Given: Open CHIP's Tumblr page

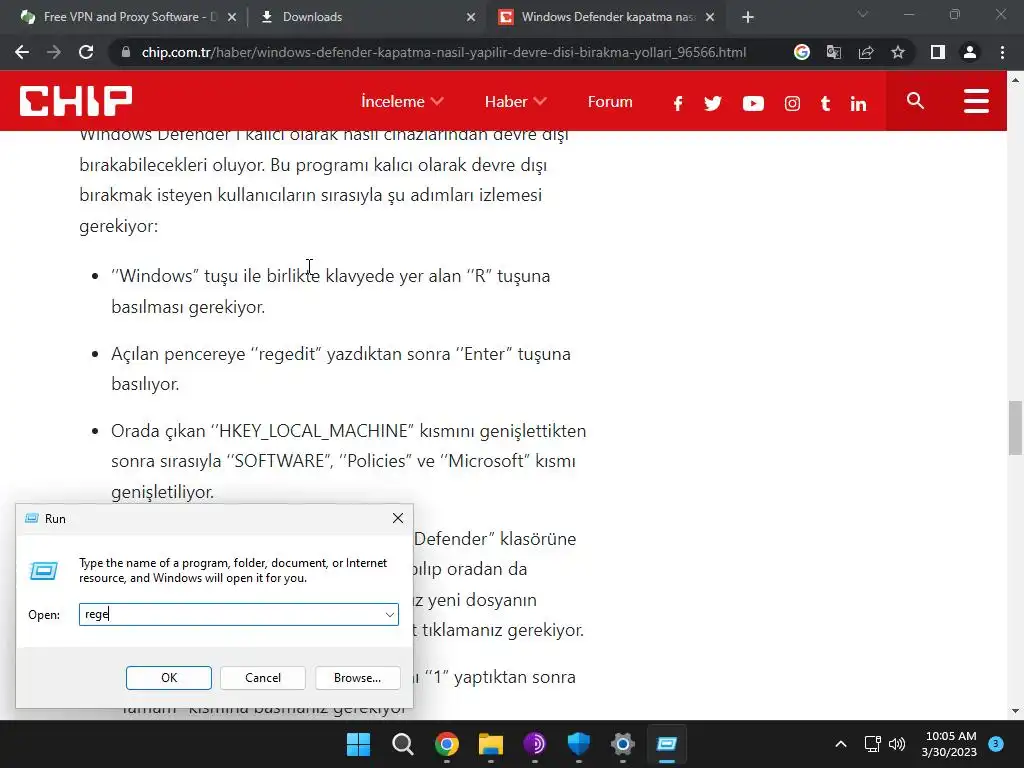Looking at the screenshot, I should [825, 103].
